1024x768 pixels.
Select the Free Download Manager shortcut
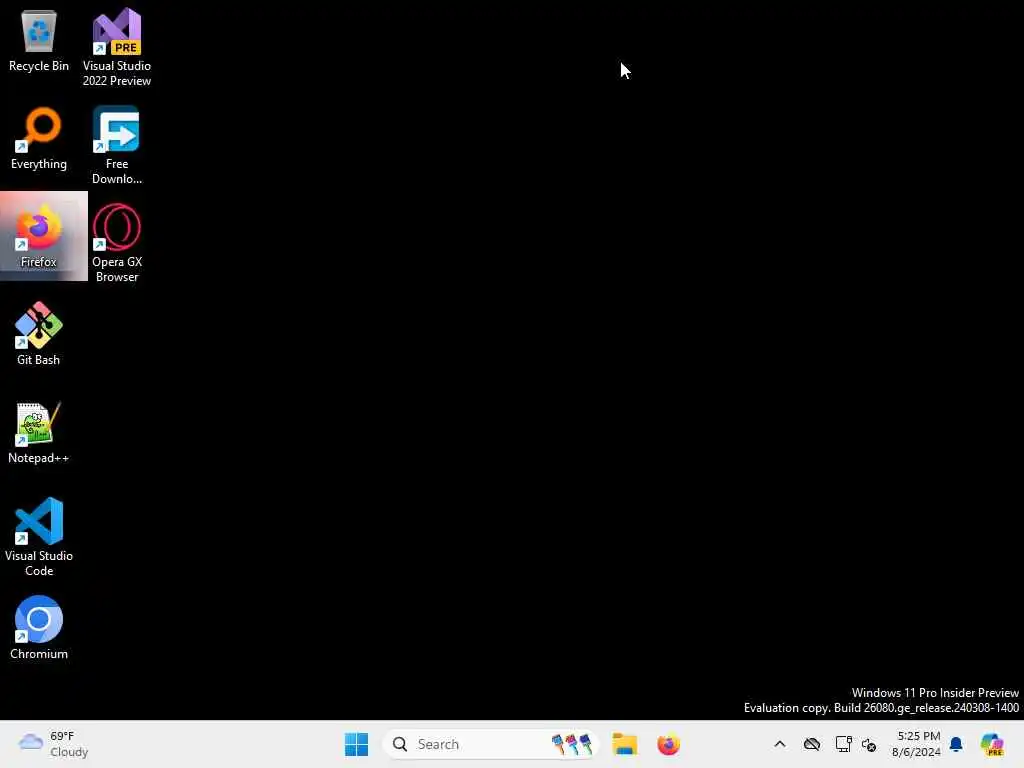pyautogui.click(x=117, y=146)
